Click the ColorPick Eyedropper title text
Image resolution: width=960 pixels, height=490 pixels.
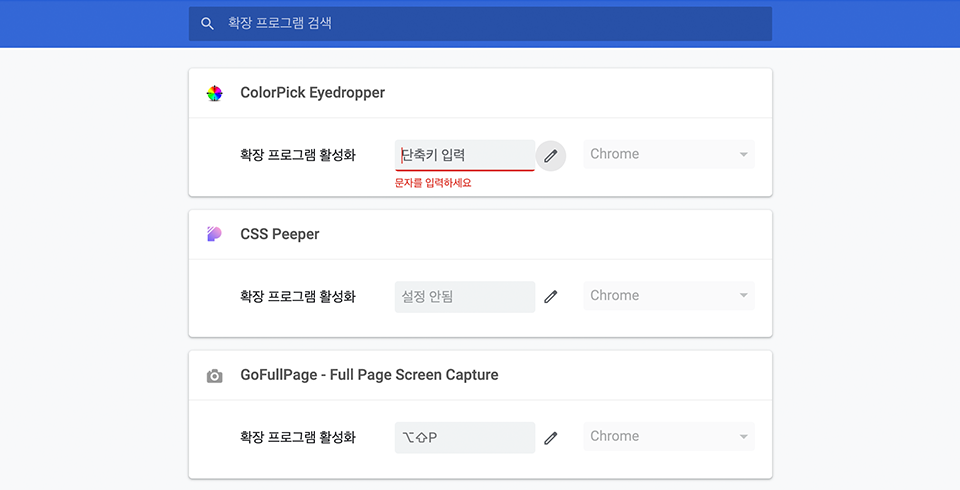(312, 92)
